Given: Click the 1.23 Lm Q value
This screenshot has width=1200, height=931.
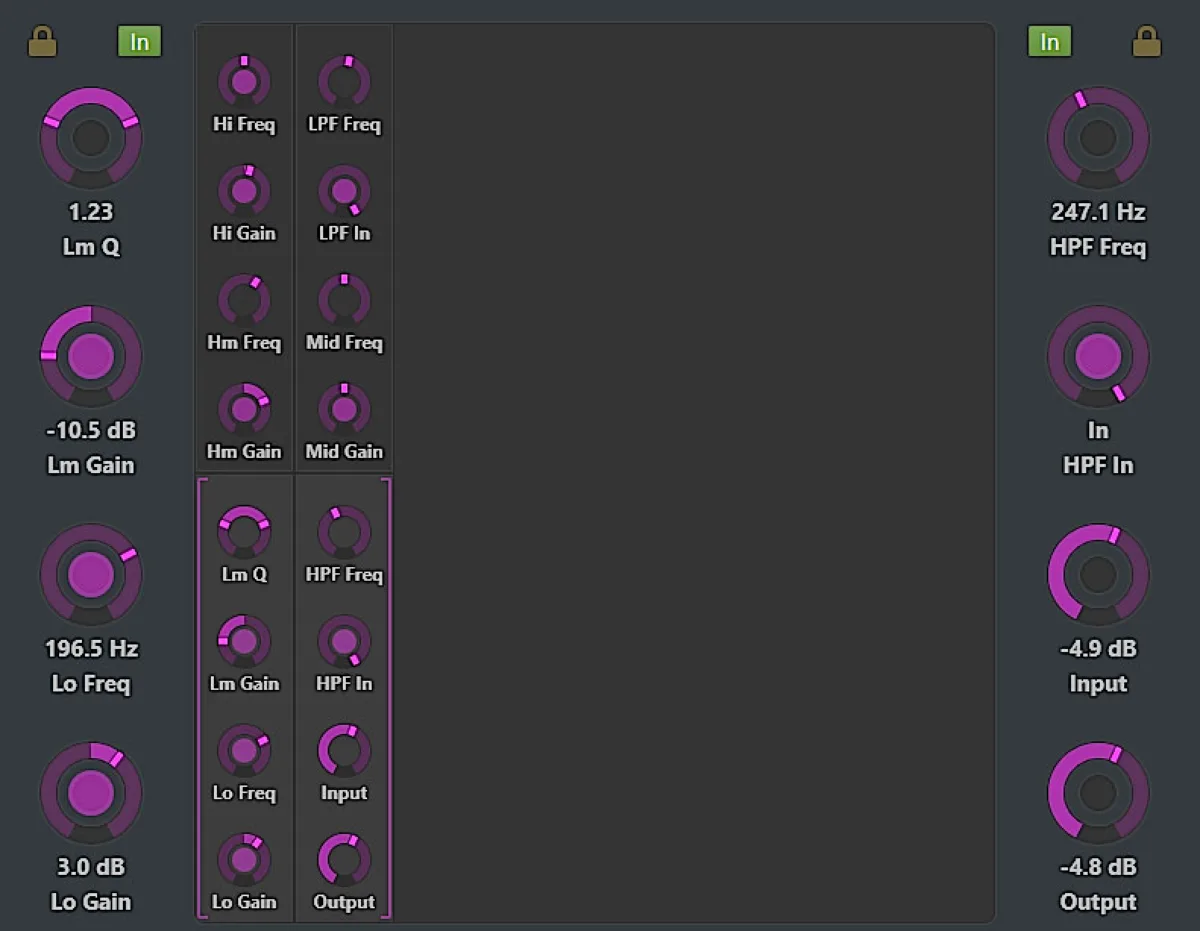Looking at the screenshot, I should pos(91,212).
